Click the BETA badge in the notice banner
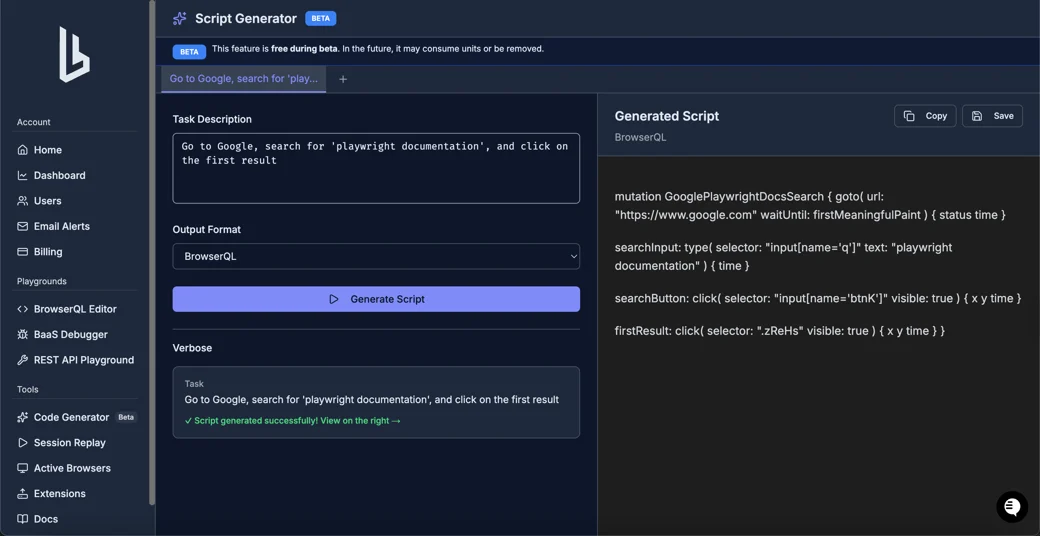This screenshot has width=1040, height=536. pyautogui.click(x=189, y=52)
